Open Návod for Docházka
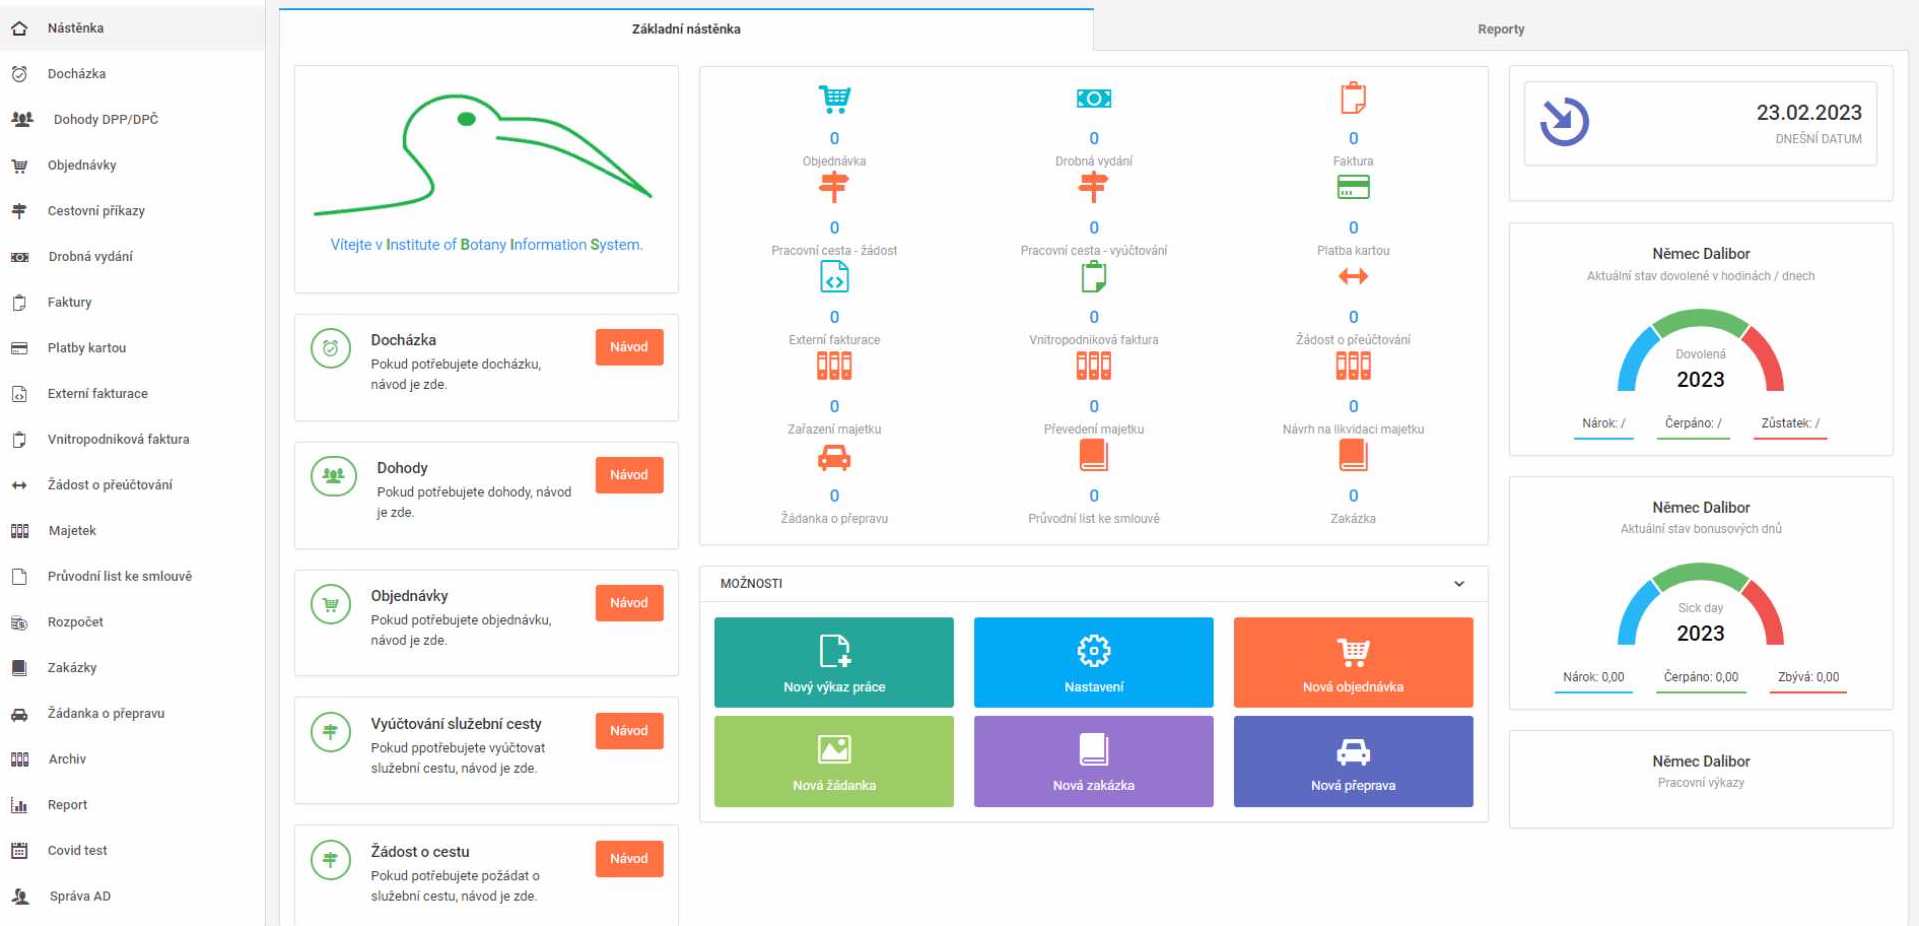 point(629,347)
